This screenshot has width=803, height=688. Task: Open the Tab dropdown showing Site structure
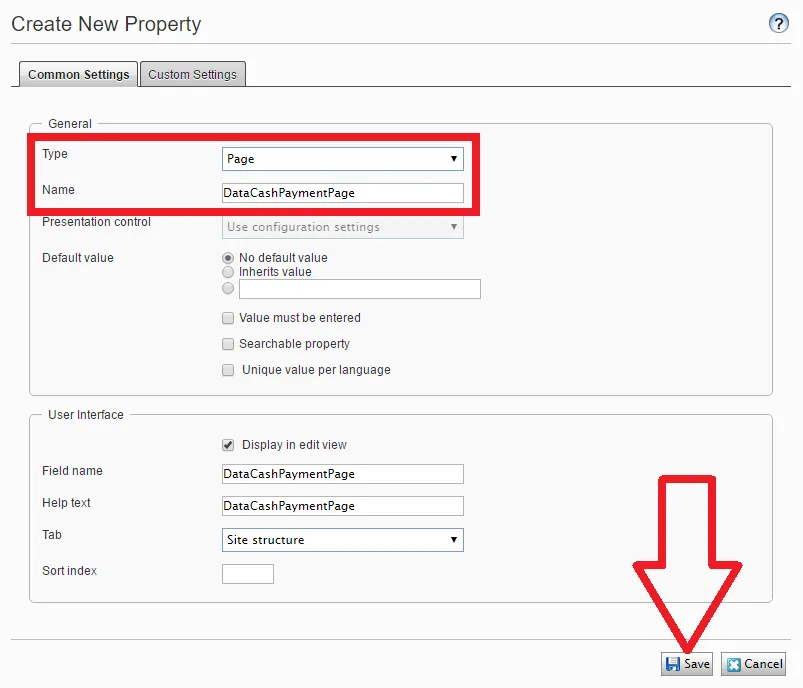pyautogui.click(x=343, y=540)
